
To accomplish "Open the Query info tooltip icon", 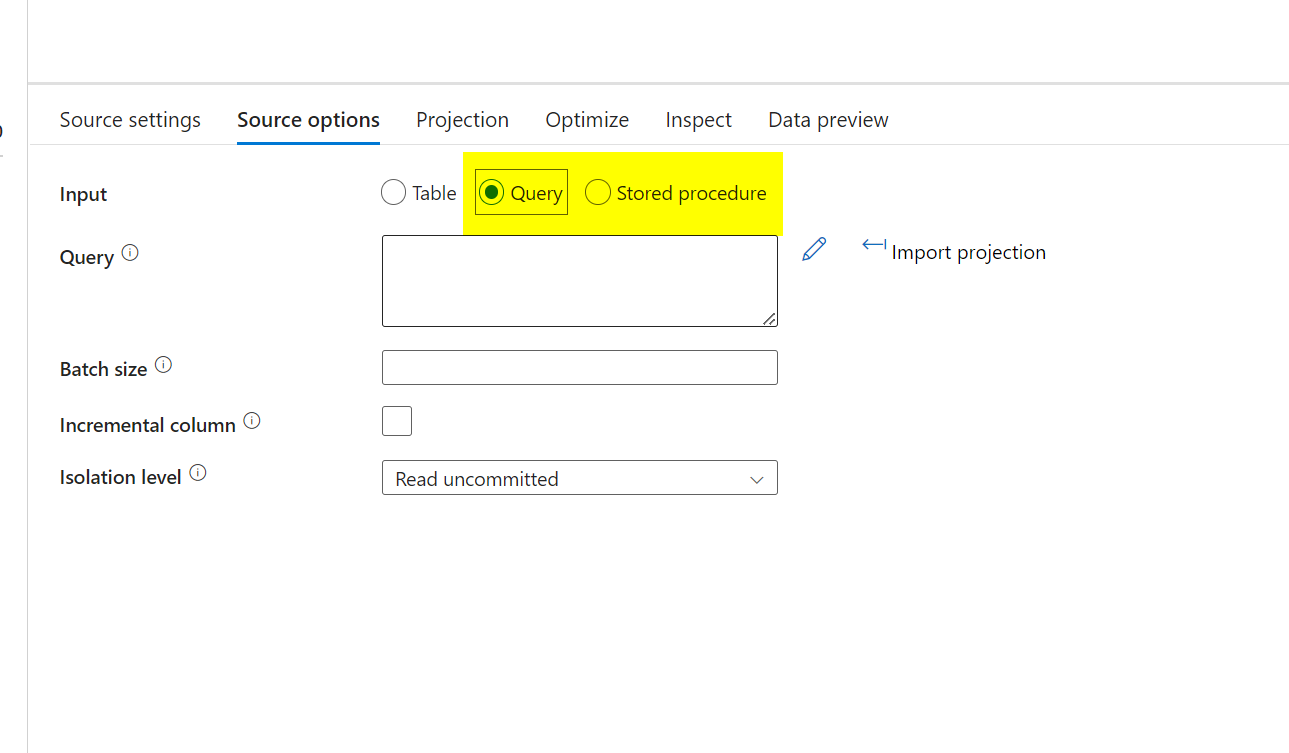I will (x=131, y=252).
